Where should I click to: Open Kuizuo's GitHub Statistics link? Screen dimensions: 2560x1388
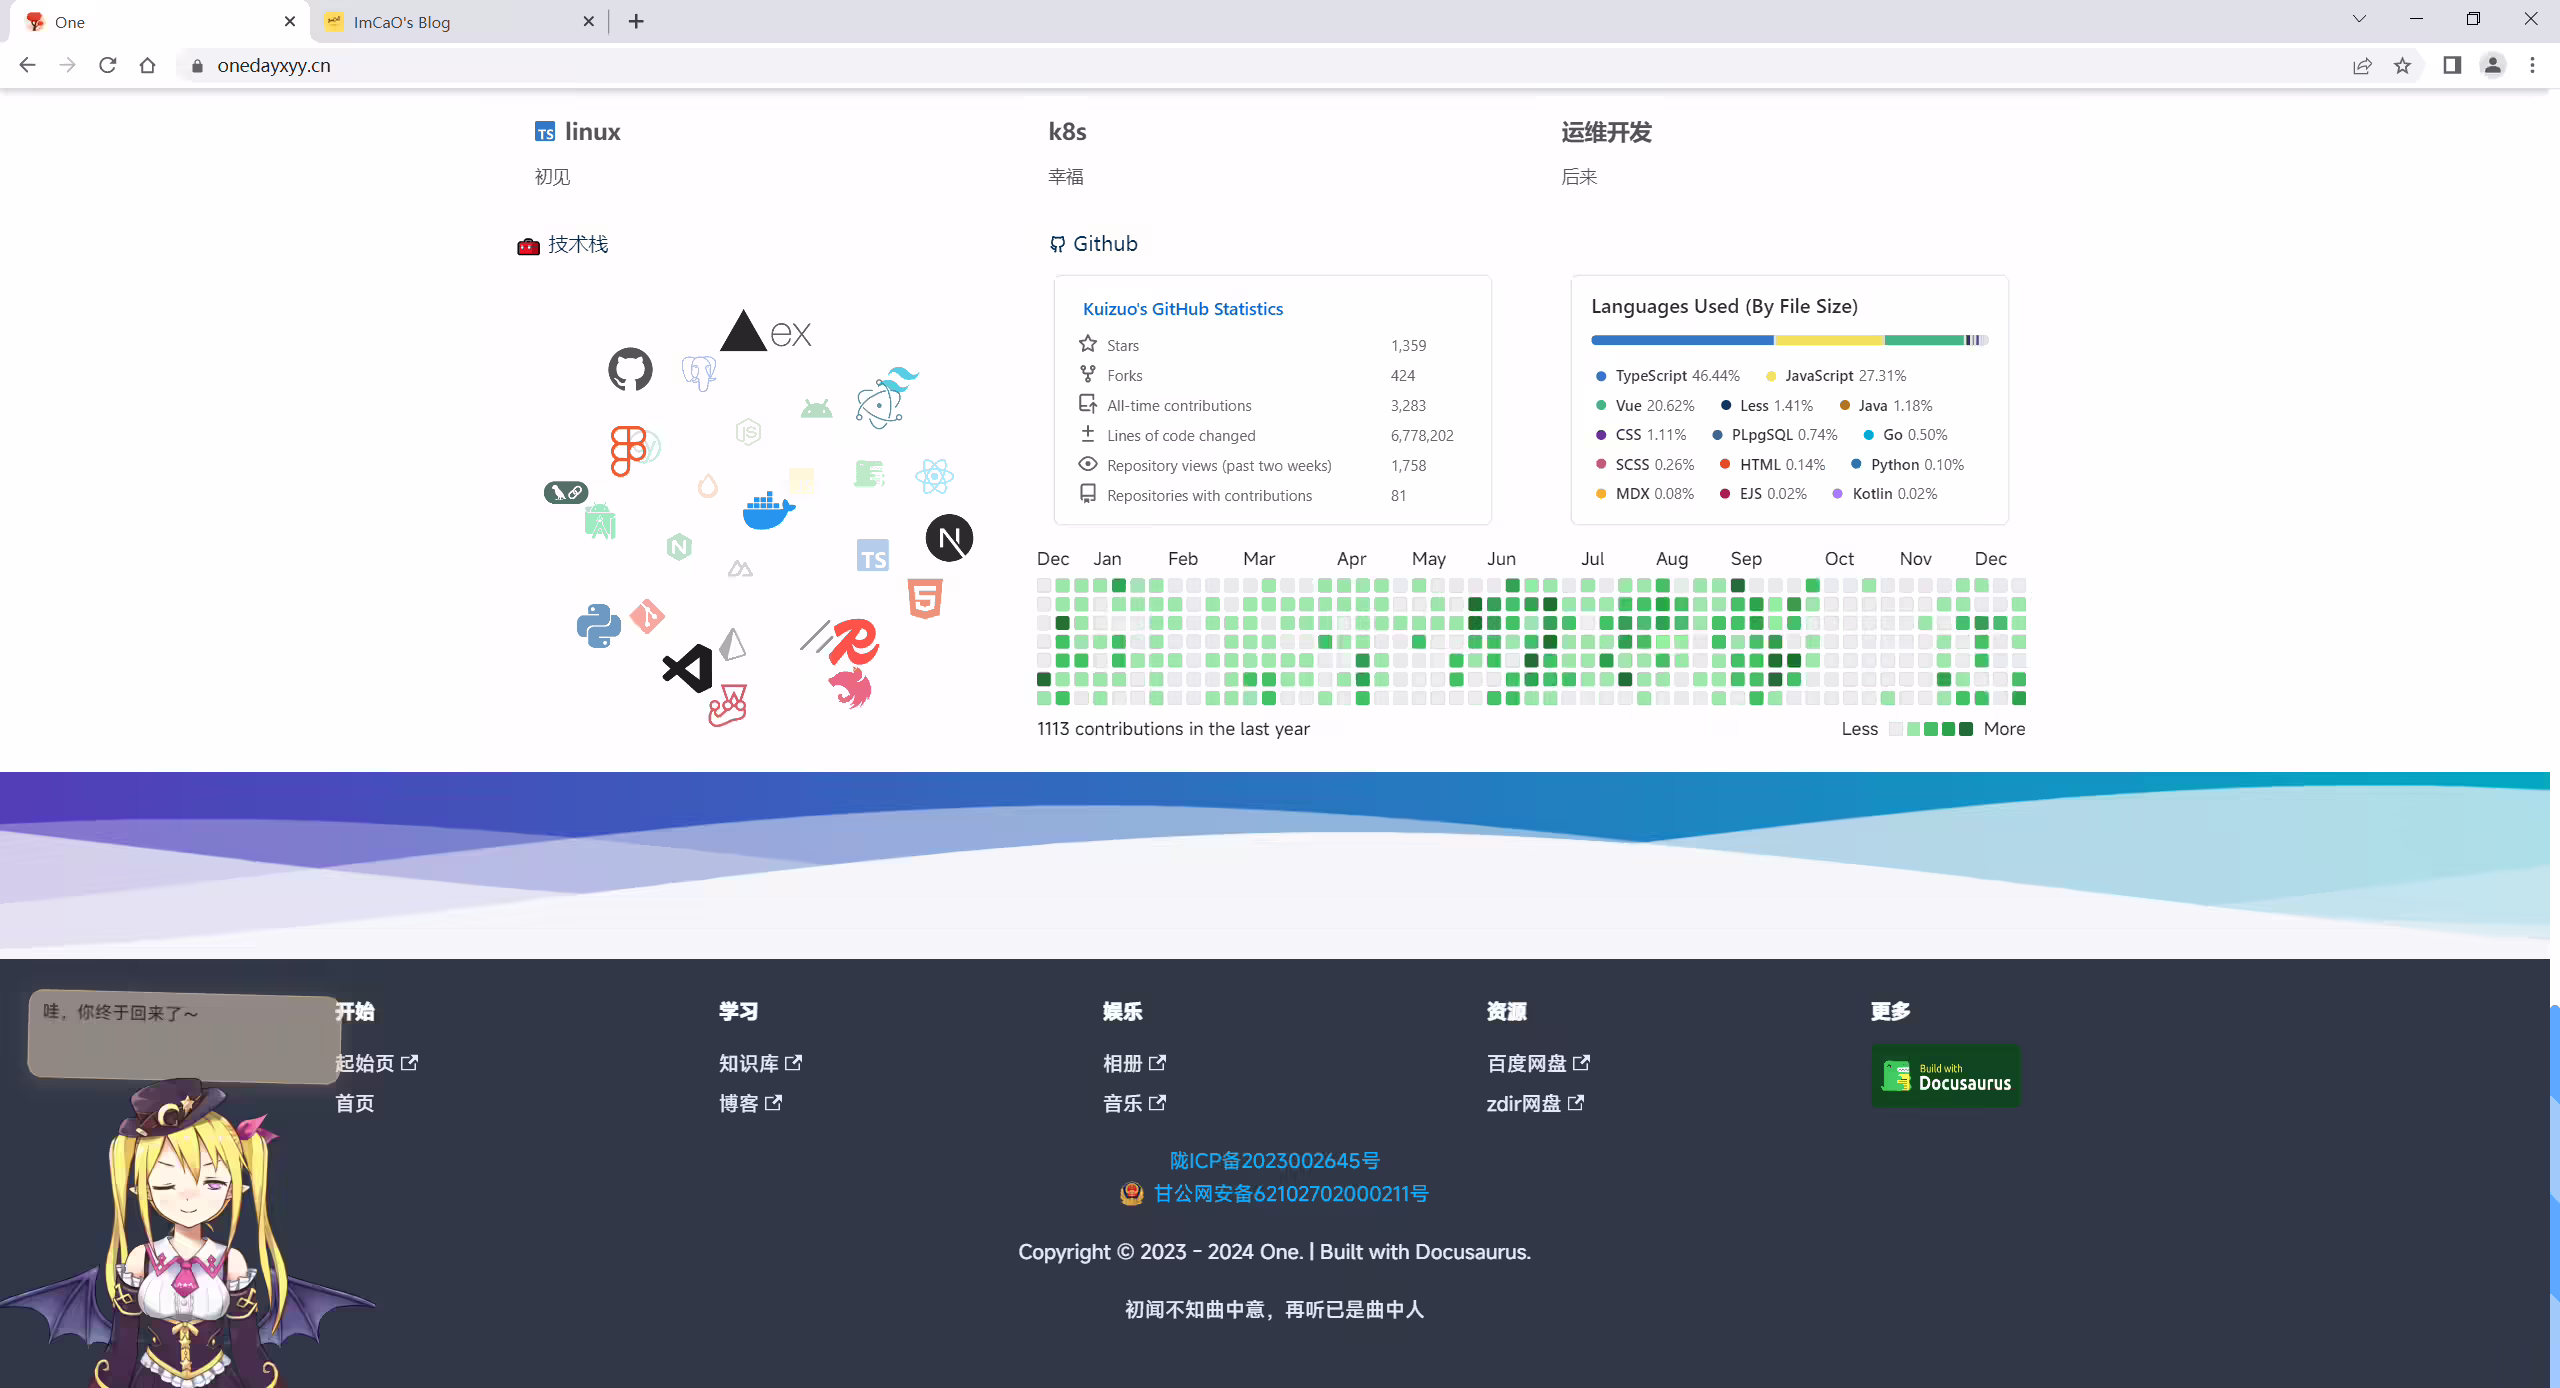(1183, 309)
